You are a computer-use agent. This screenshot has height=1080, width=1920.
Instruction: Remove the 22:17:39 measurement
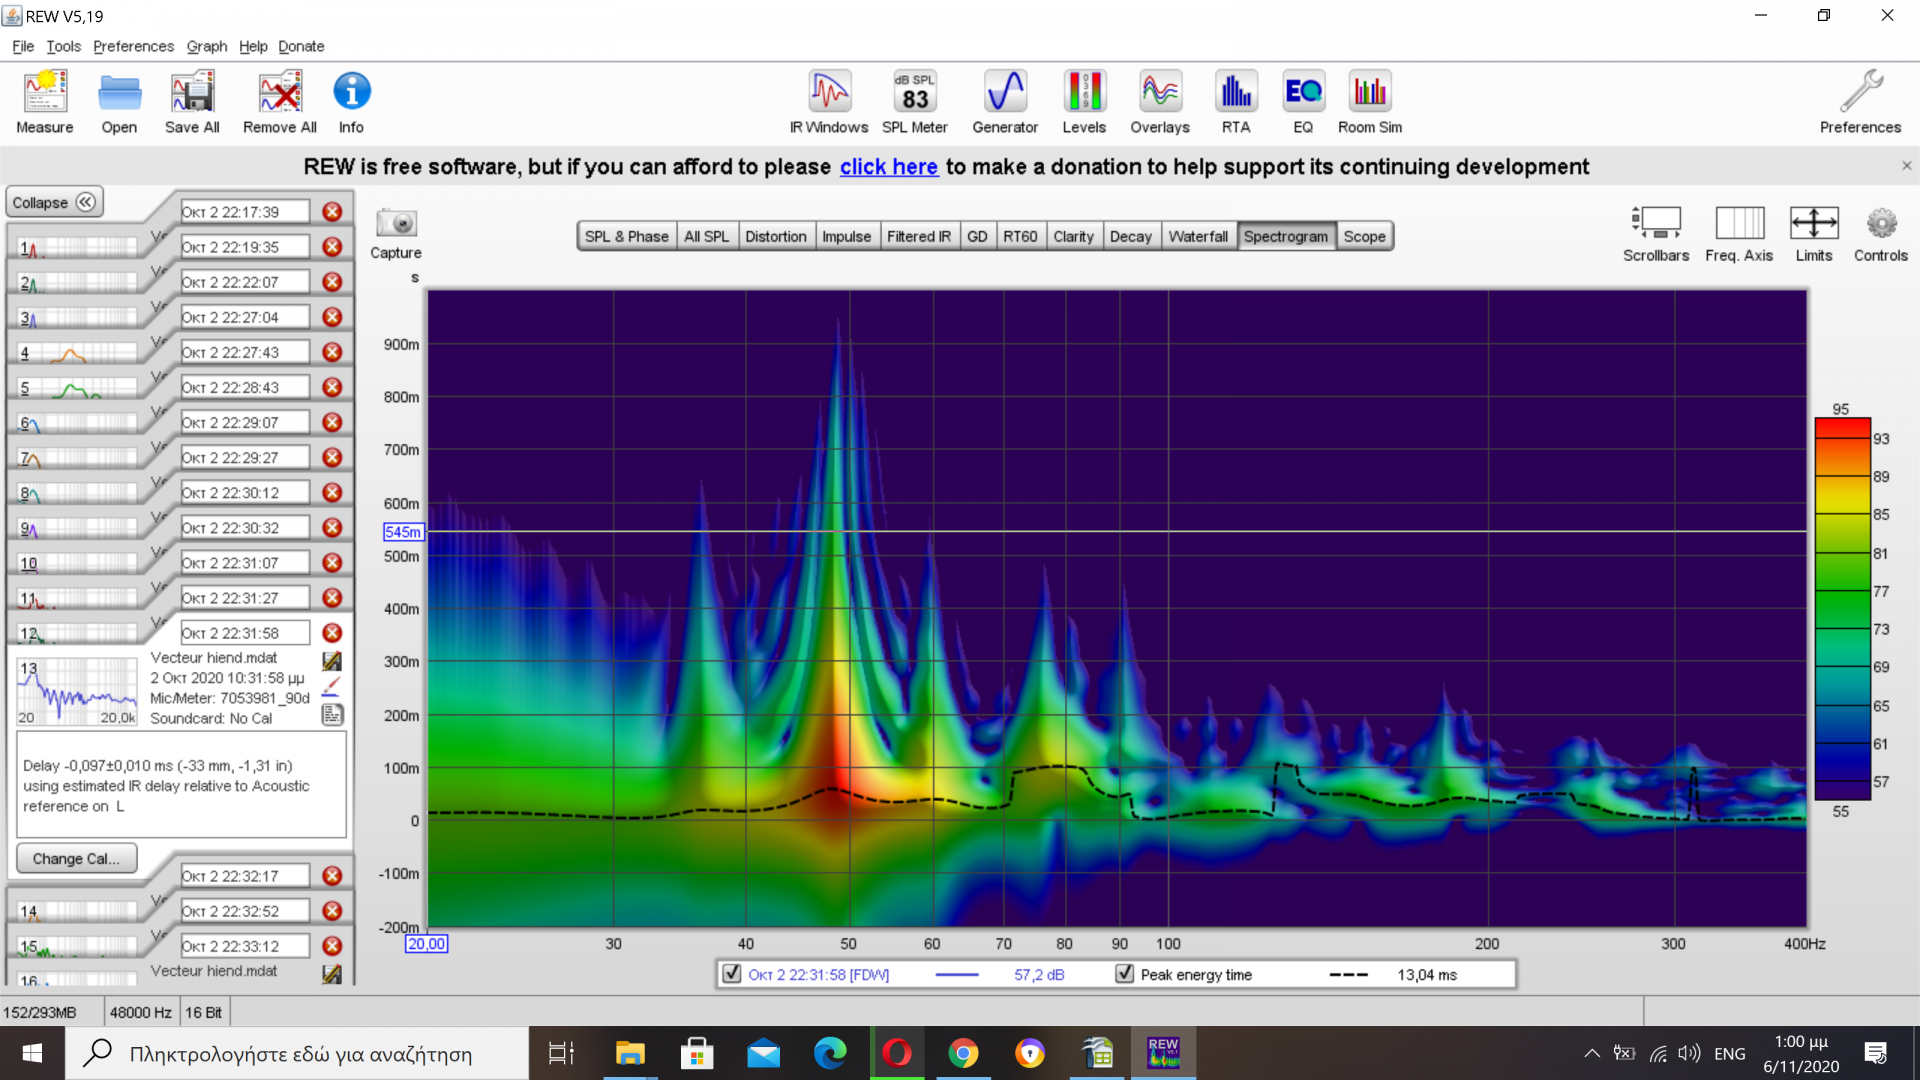pos(332,212)
